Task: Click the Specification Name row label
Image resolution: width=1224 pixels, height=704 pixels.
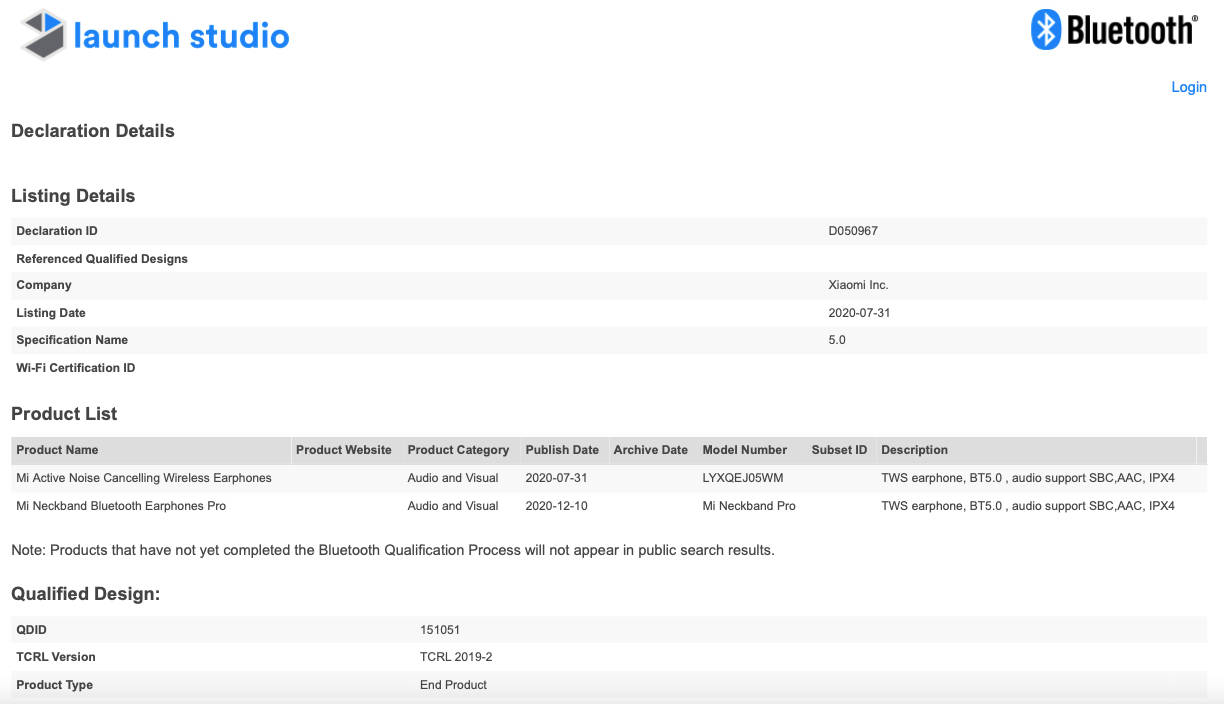Action: (x=72, y=340)
